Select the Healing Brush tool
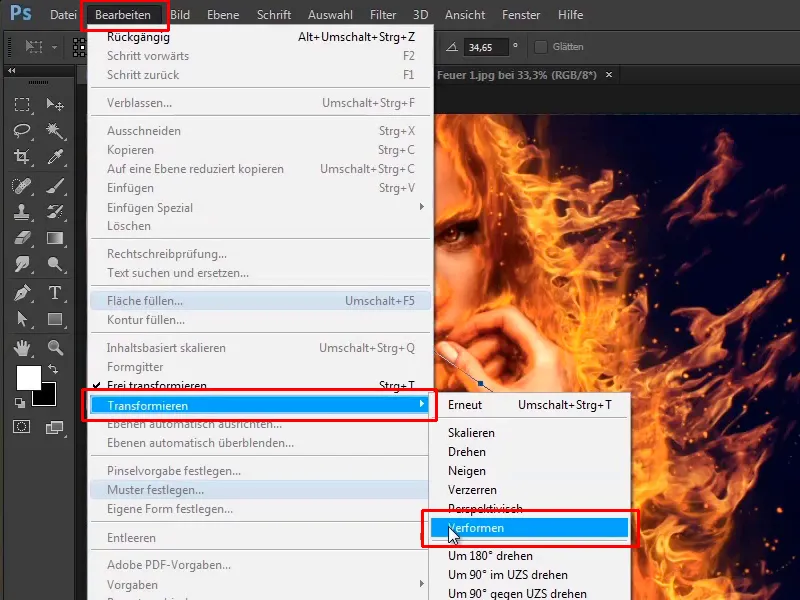 [22, 186]
